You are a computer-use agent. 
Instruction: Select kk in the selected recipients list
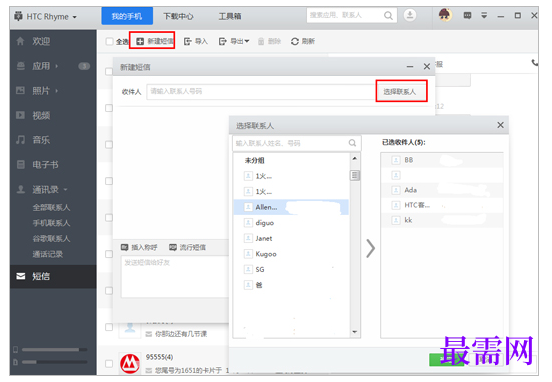[442, 220]
